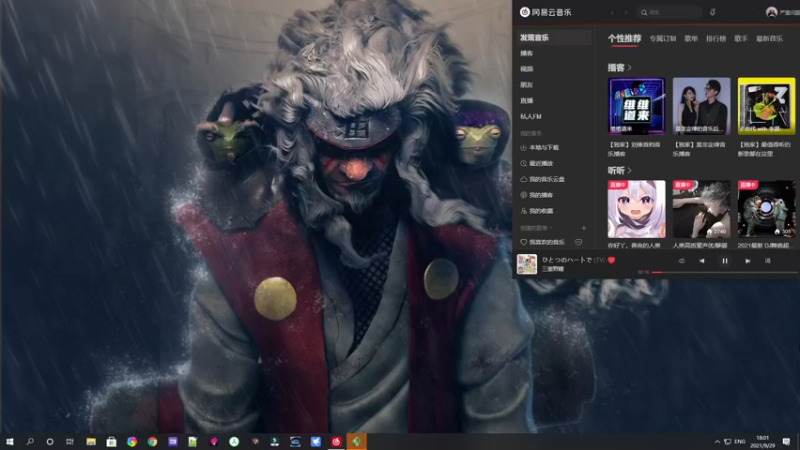Click the NetEase Cloud Music logo
This screenshot has height=450, width=800.
[545, 12]
